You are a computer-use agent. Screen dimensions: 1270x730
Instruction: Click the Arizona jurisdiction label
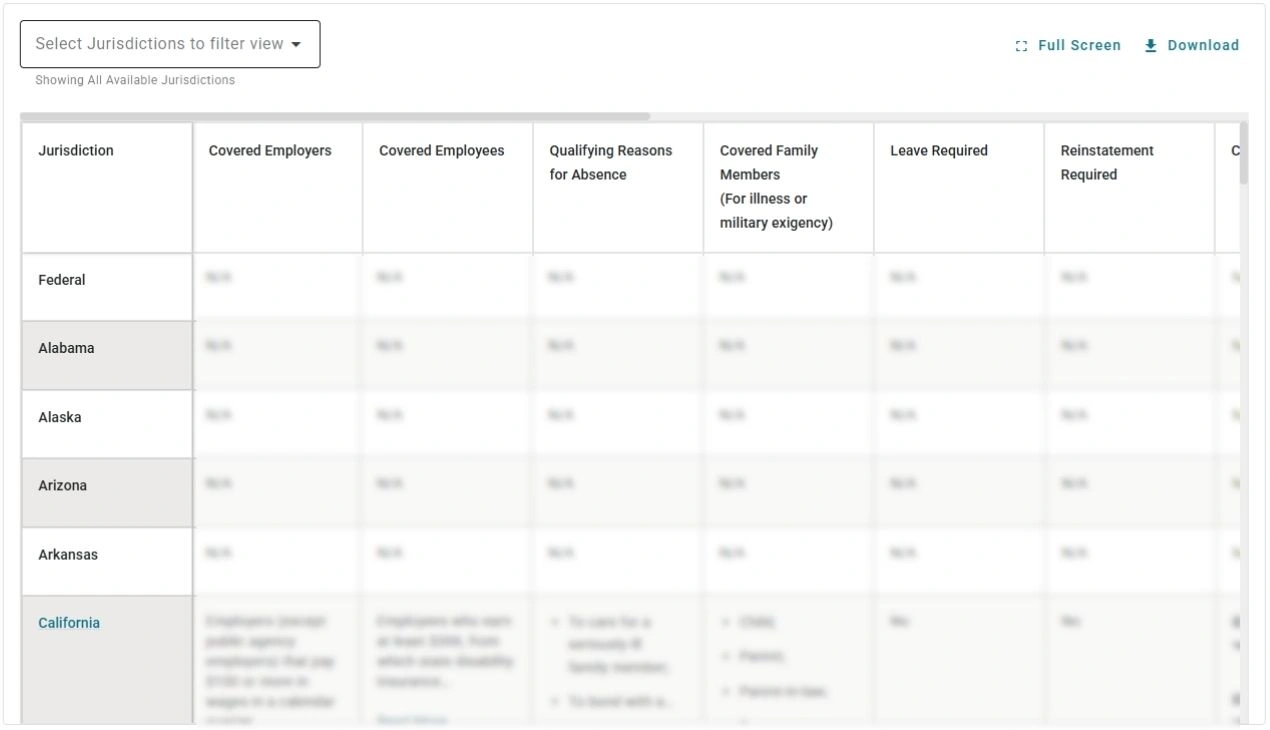pyautogui.click(x=62, y=485)
